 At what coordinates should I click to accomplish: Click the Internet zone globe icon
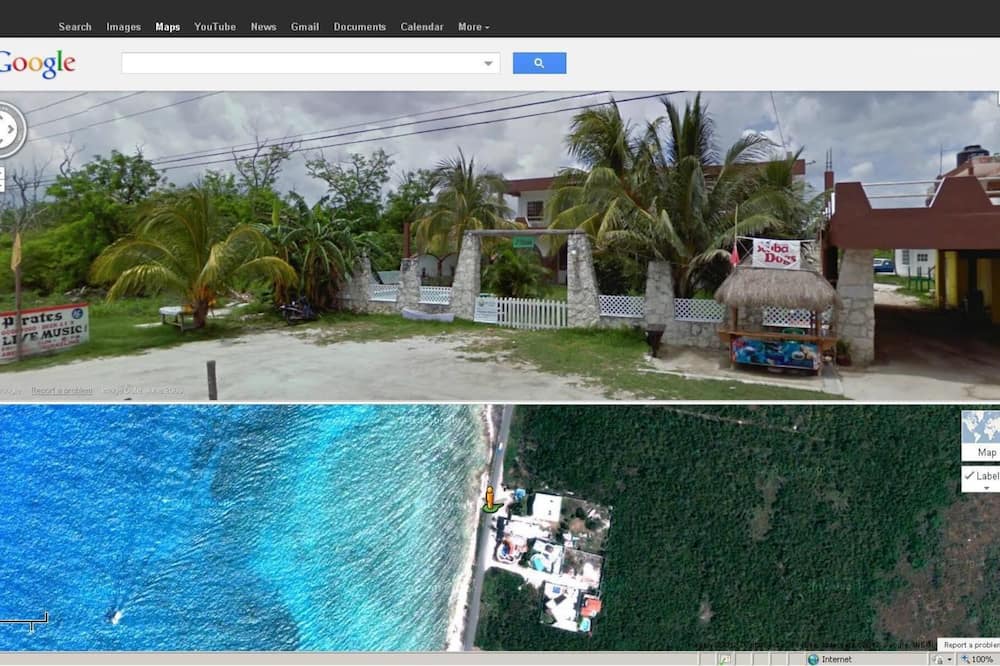813,659
